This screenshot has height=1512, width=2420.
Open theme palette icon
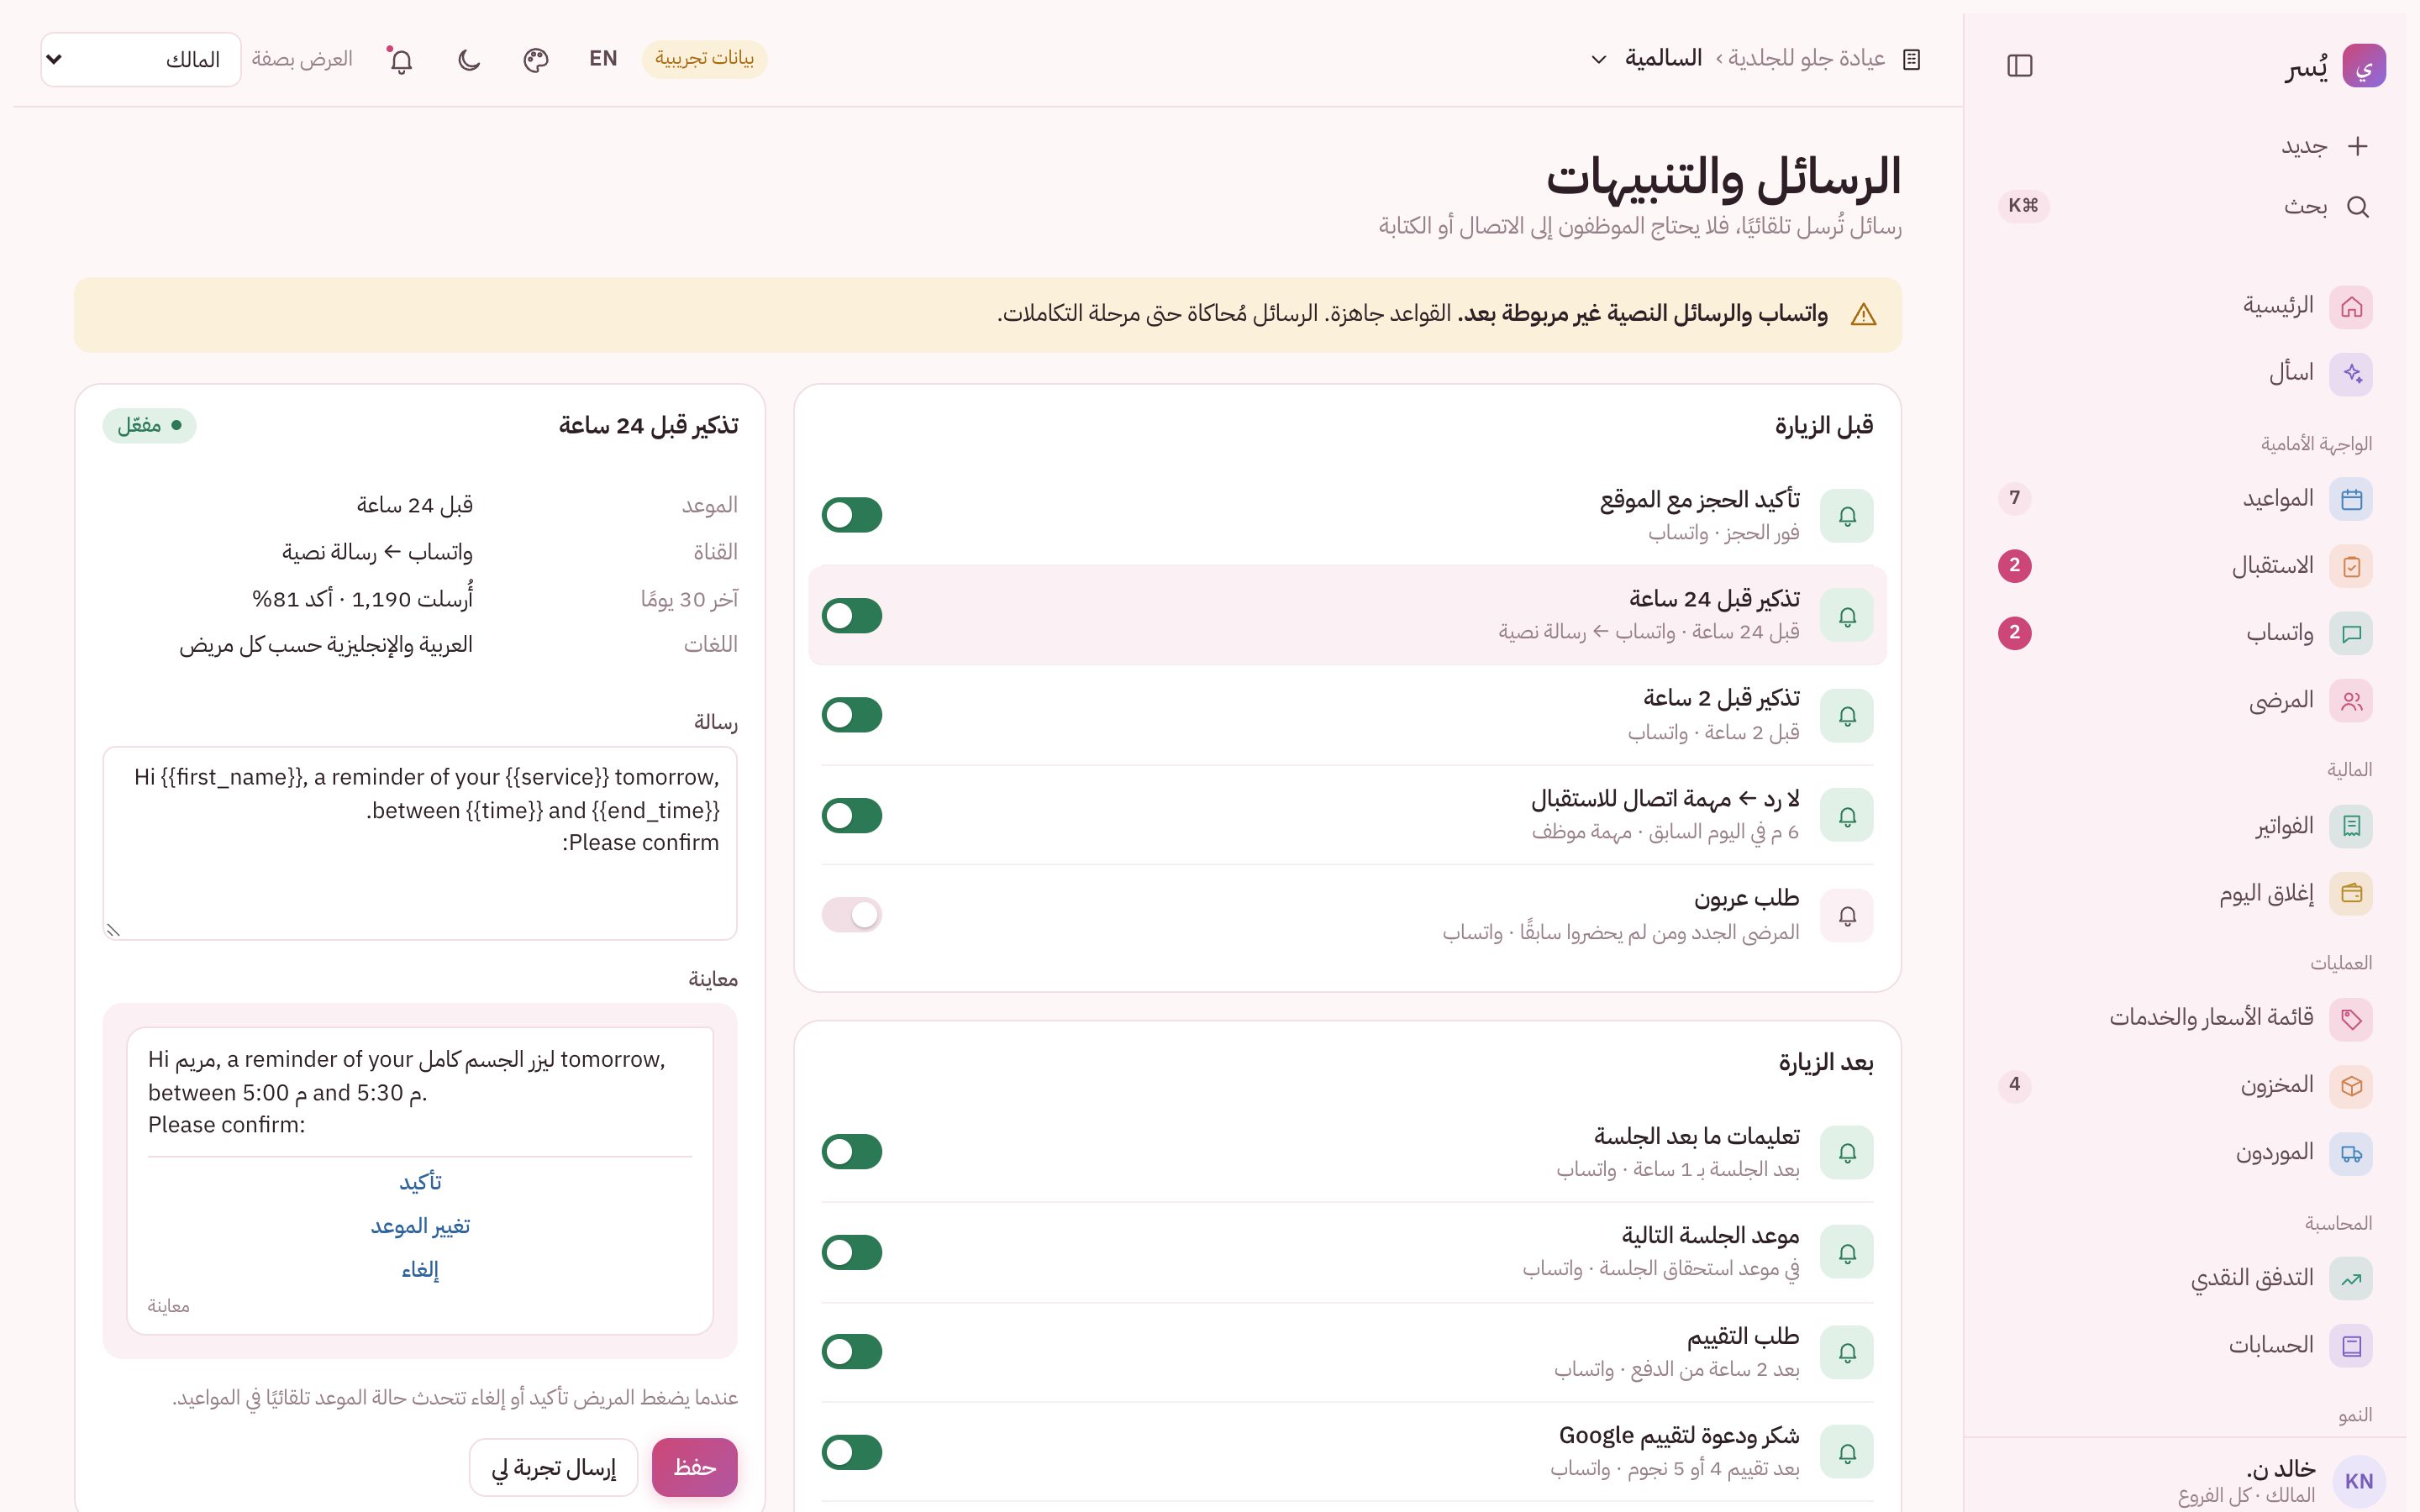point(536,60)
